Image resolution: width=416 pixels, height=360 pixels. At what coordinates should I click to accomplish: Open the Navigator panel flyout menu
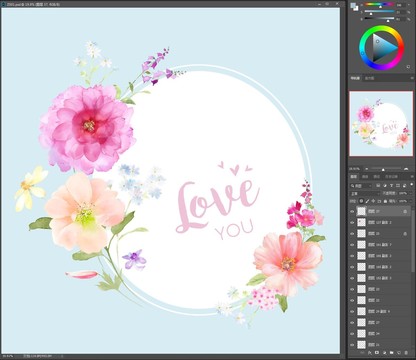[412, 78]
